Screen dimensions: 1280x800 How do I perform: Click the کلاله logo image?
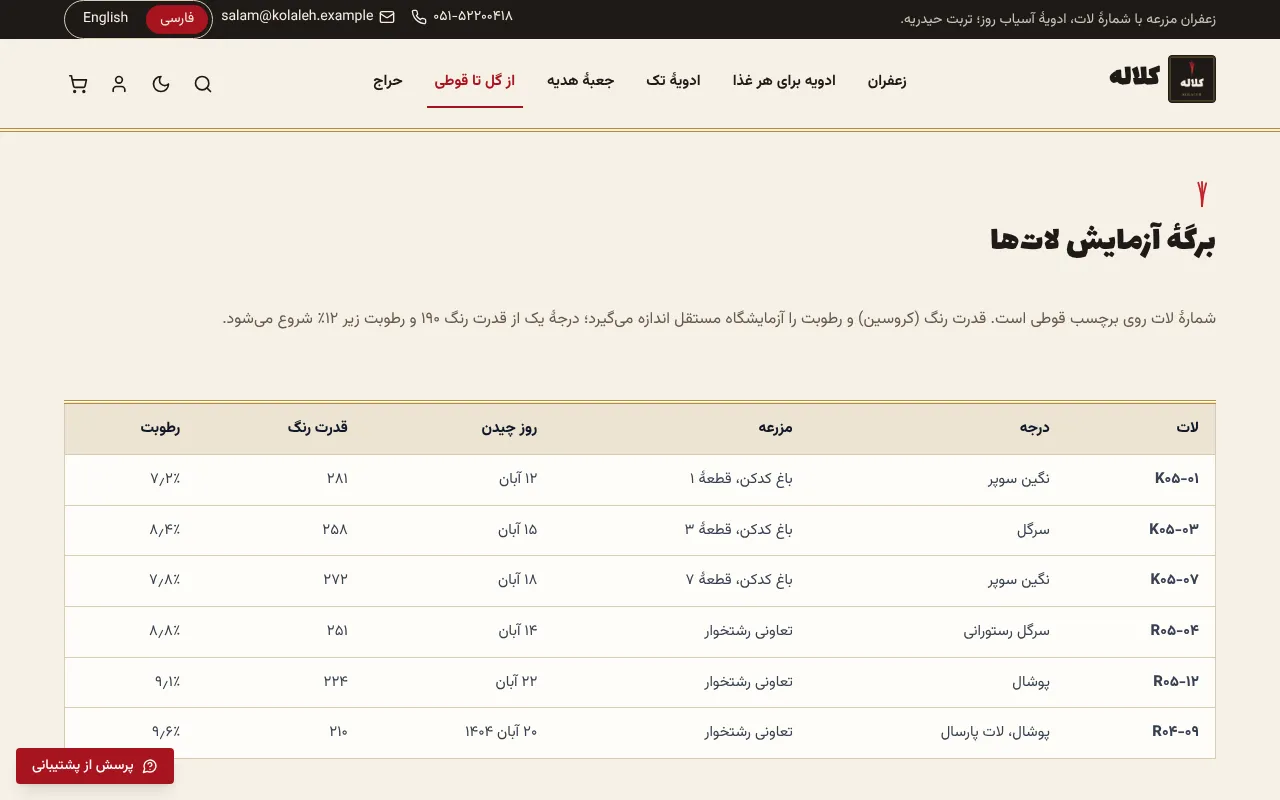pyautogui.click(x=1192, y=79)
